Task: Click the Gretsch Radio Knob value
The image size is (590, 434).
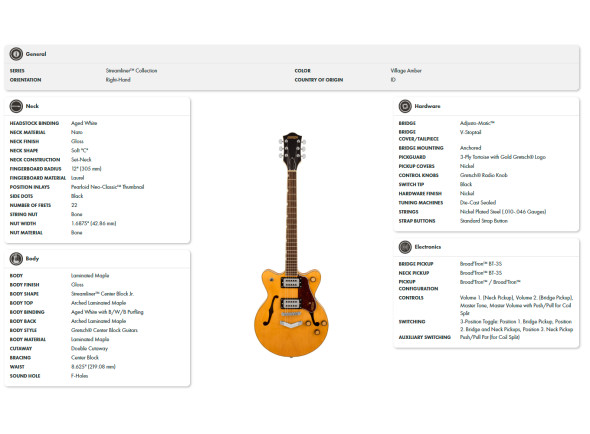Action: pyautogui.click(x=484, y=175)
